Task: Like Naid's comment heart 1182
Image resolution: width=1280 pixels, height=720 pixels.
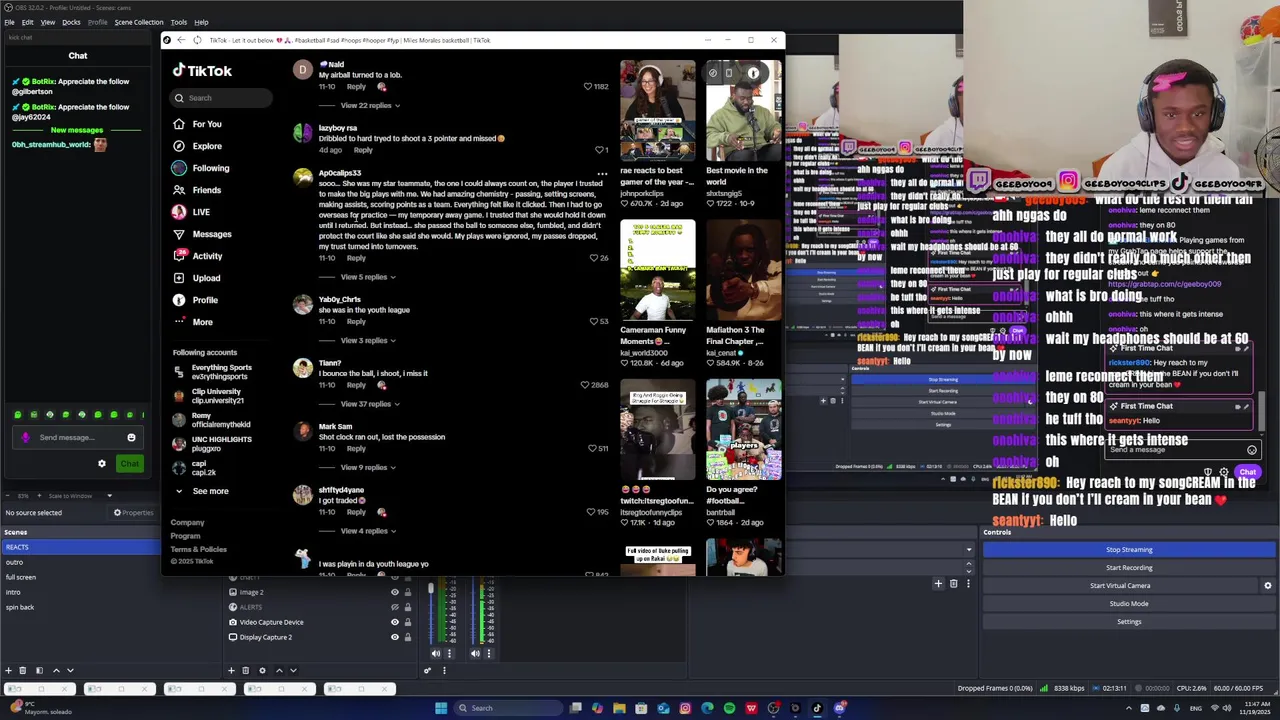Action: pyautogui.click(x=588, y=87)
